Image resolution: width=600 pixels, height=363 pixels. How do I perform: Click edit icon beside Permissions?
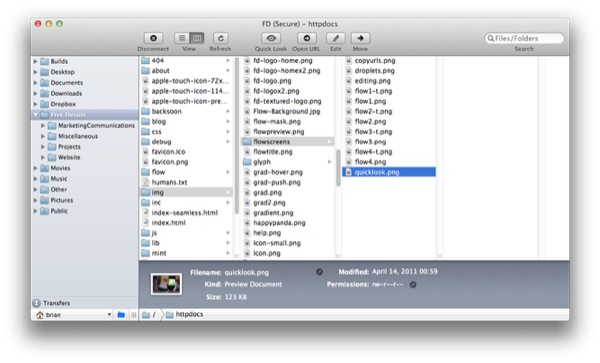(x=413, y=285)
